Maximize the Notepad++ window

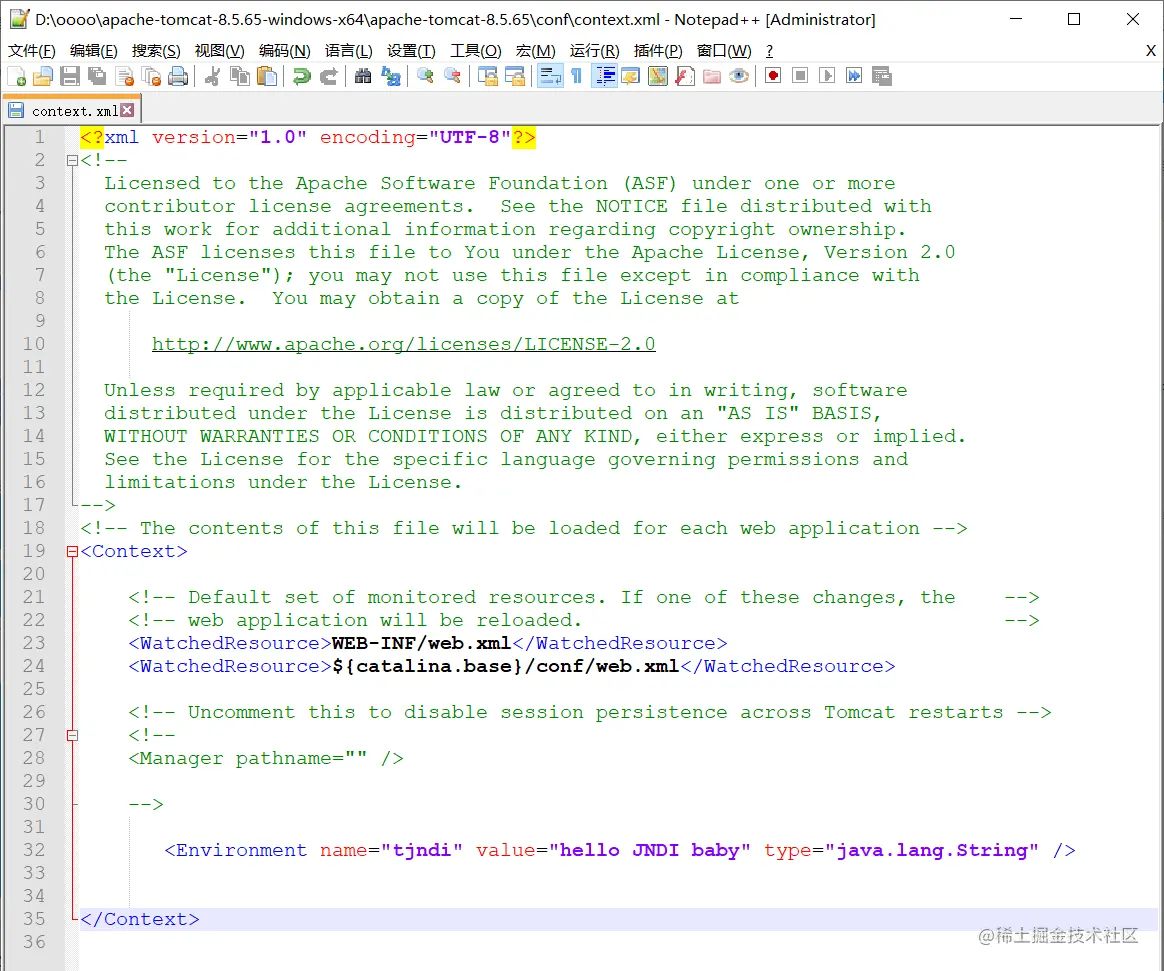pyautogui.click(x=1073, y=19)
